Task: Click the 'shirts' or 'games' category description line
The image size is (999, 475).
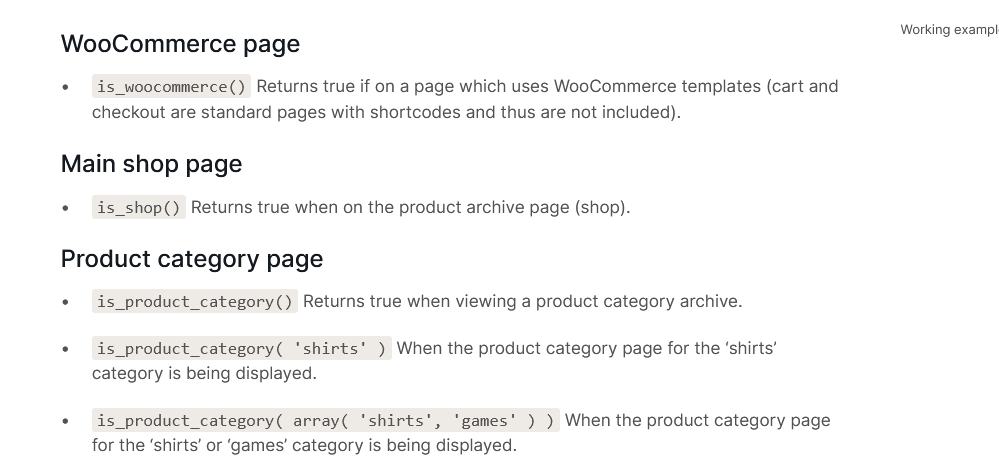Action: 305,445
